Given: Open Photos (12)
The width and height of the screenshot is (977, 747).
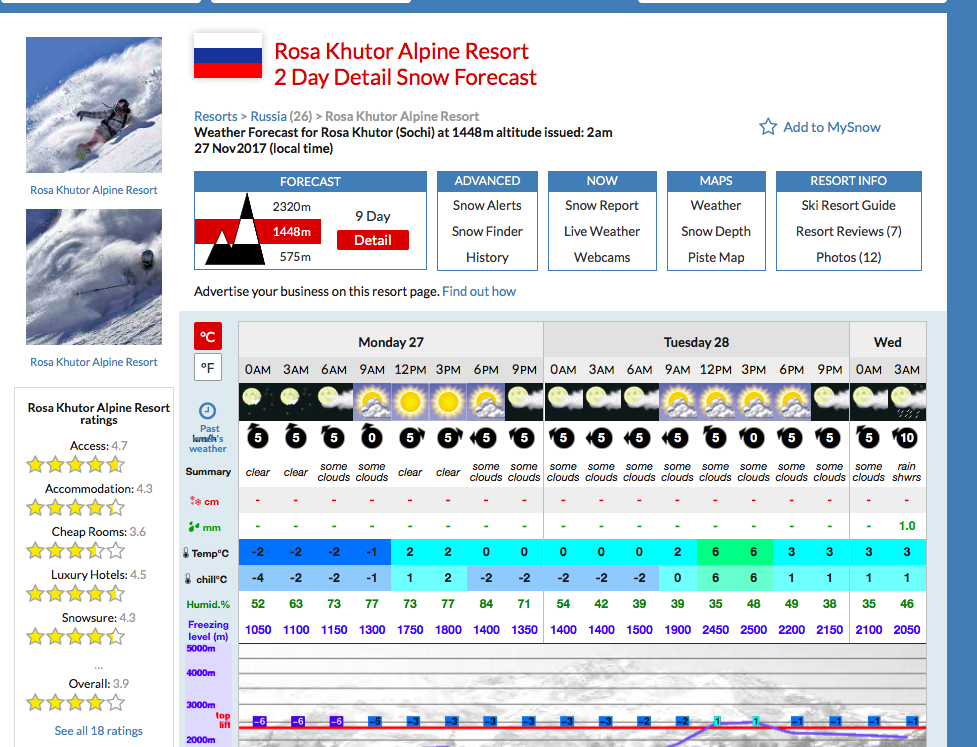Looking at the screenshot, I should [x=849, y=257].
